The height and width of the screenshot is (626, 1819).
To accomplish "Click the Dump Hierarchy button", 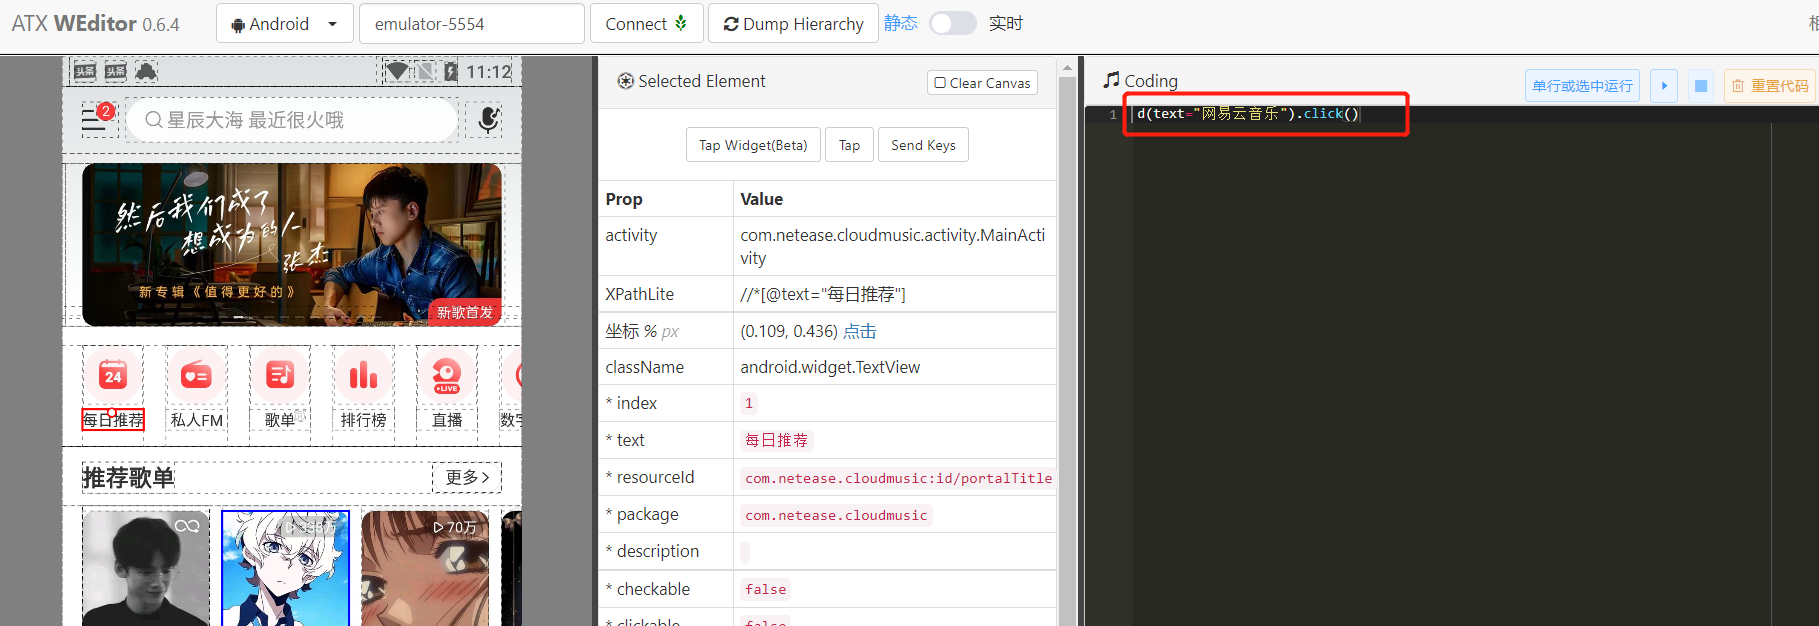I will [793, 24].
